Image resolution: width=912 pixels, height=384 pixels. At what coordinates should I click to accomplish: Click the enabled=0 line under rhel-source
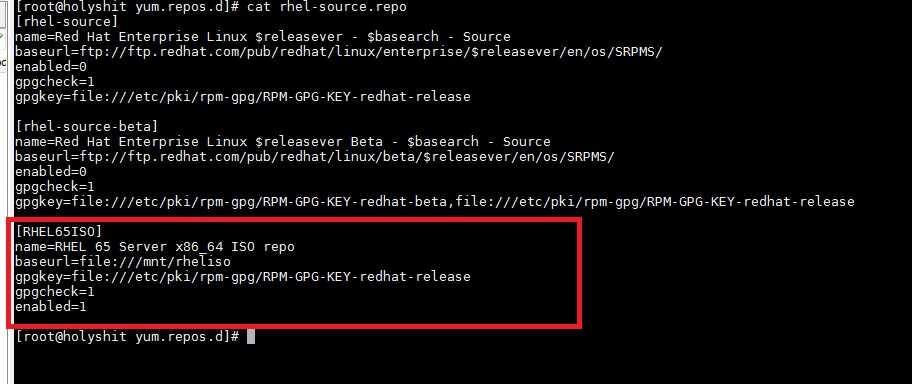tap(51, 67)
